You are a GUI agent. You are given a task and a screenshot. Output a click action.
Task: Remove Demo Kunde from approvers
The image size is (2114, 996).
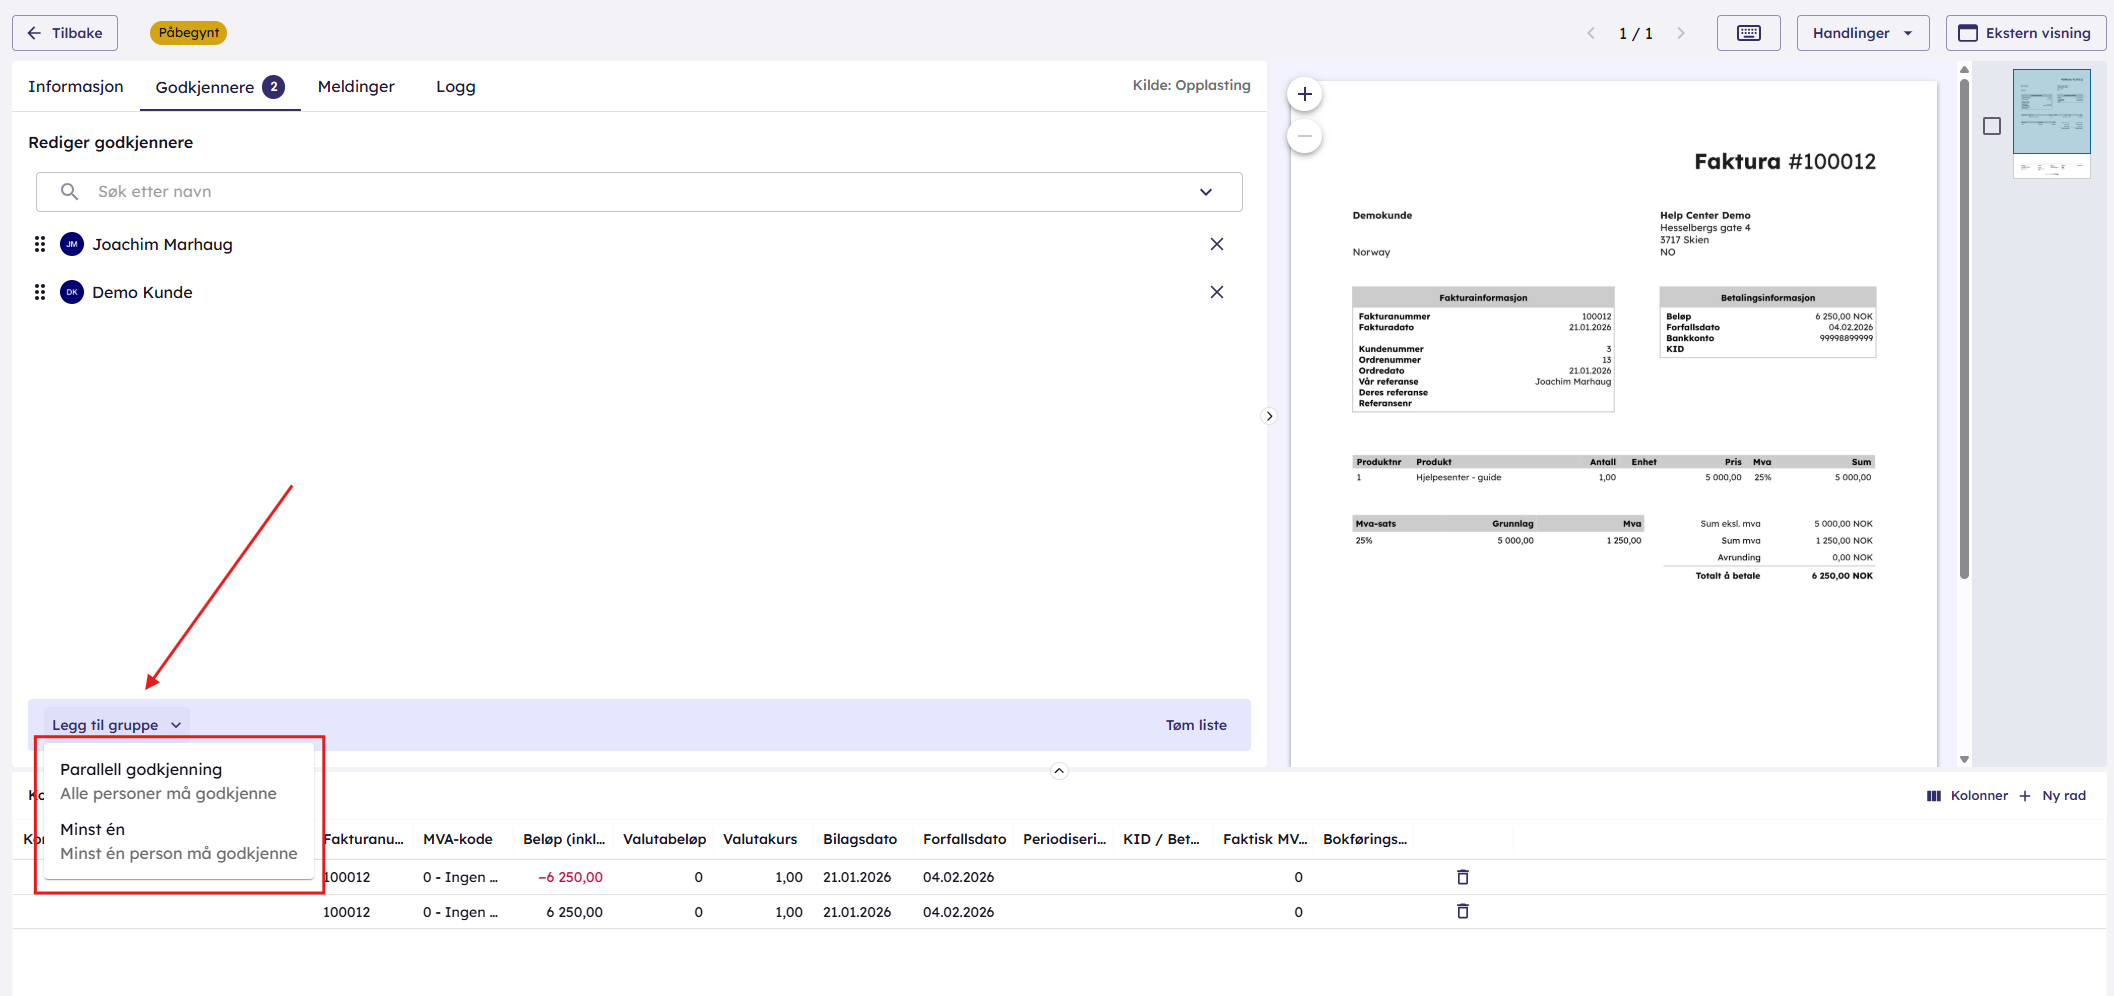coord(1216,292)
